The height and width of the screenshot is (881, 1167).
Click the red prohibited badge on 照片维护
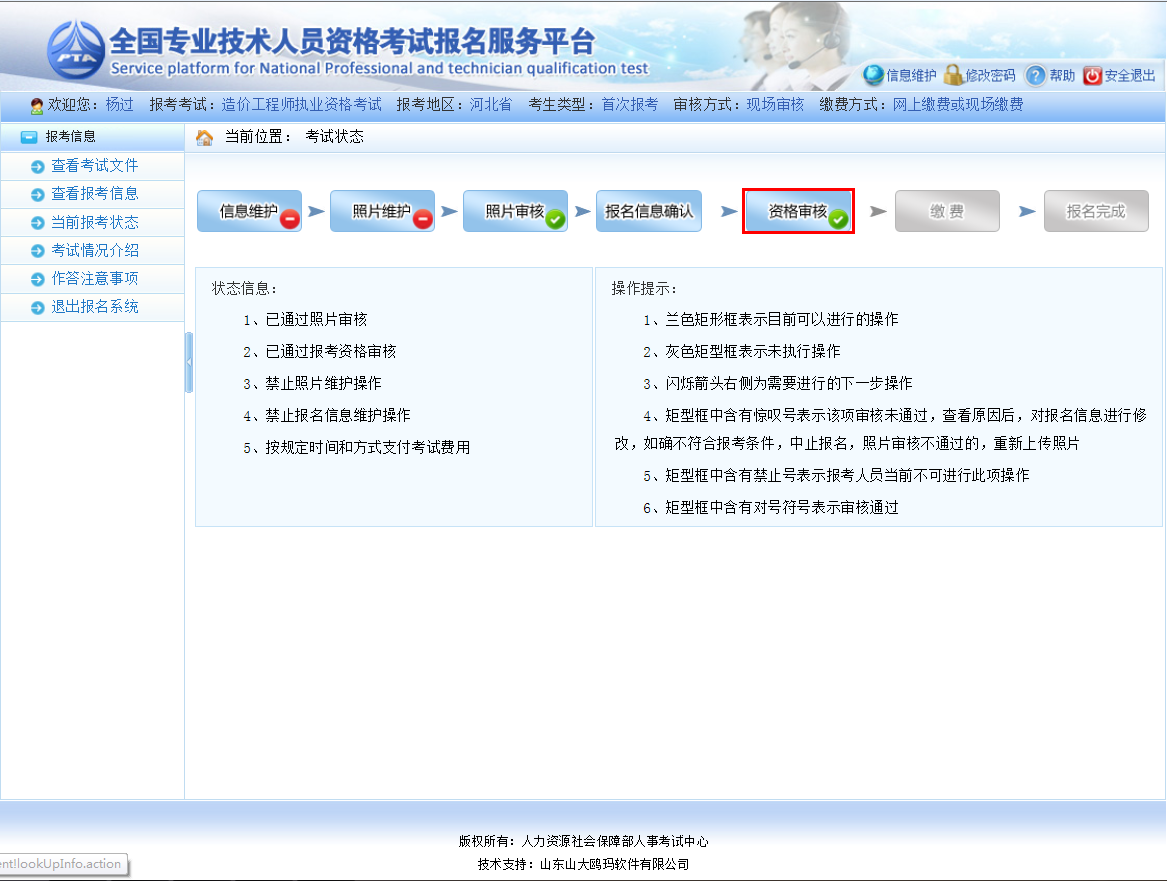tap(423, 219)
